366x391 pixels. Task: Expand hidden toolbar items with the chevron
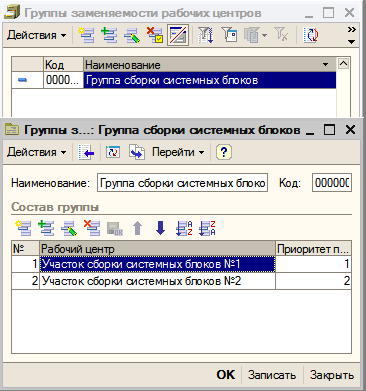[x=351, y=30]
